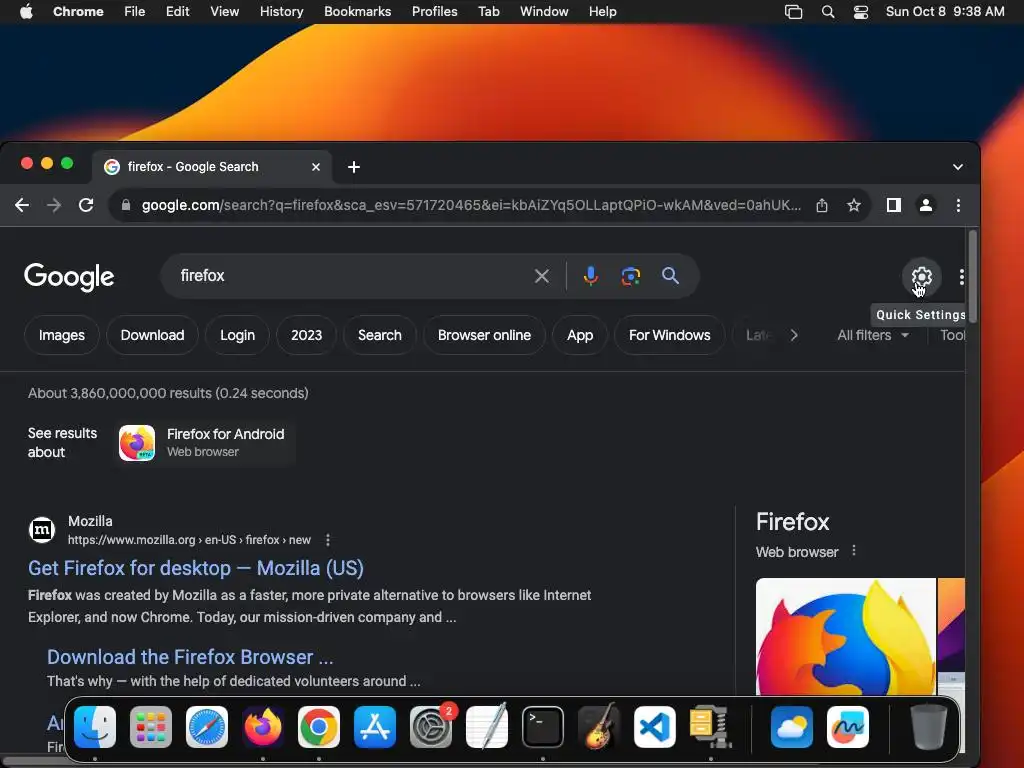Image resolution: width=1024 pixels, height=768 pixels.
Task: Open Archive Utility zipper icon in dock
Action: 711,726
